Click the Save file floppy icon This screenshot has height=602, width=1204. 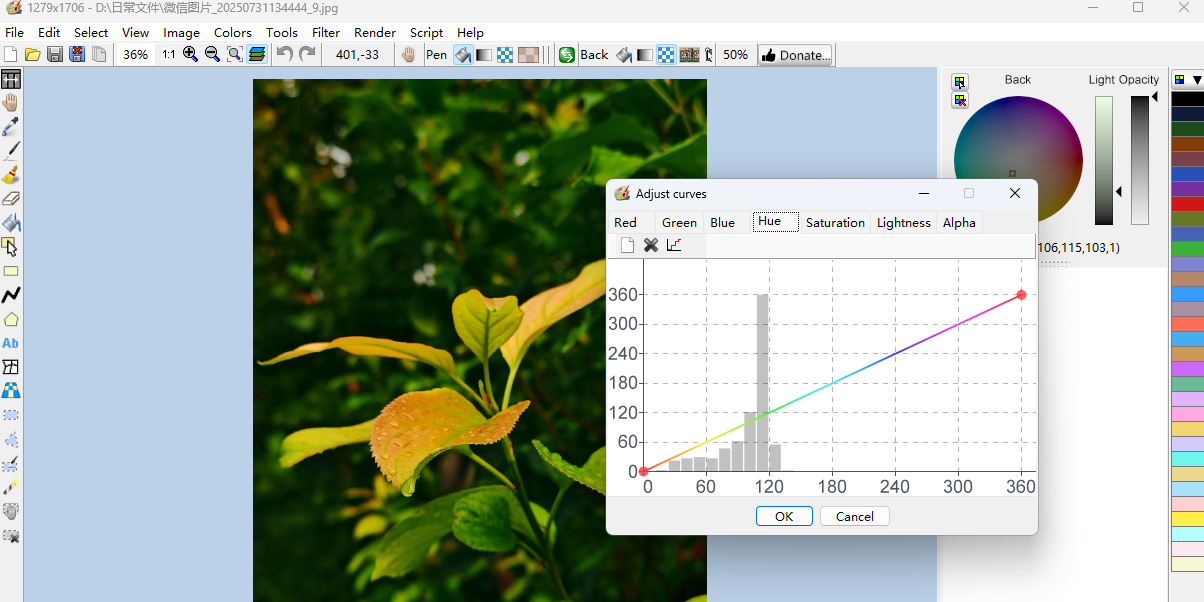[x=55, y=55]
